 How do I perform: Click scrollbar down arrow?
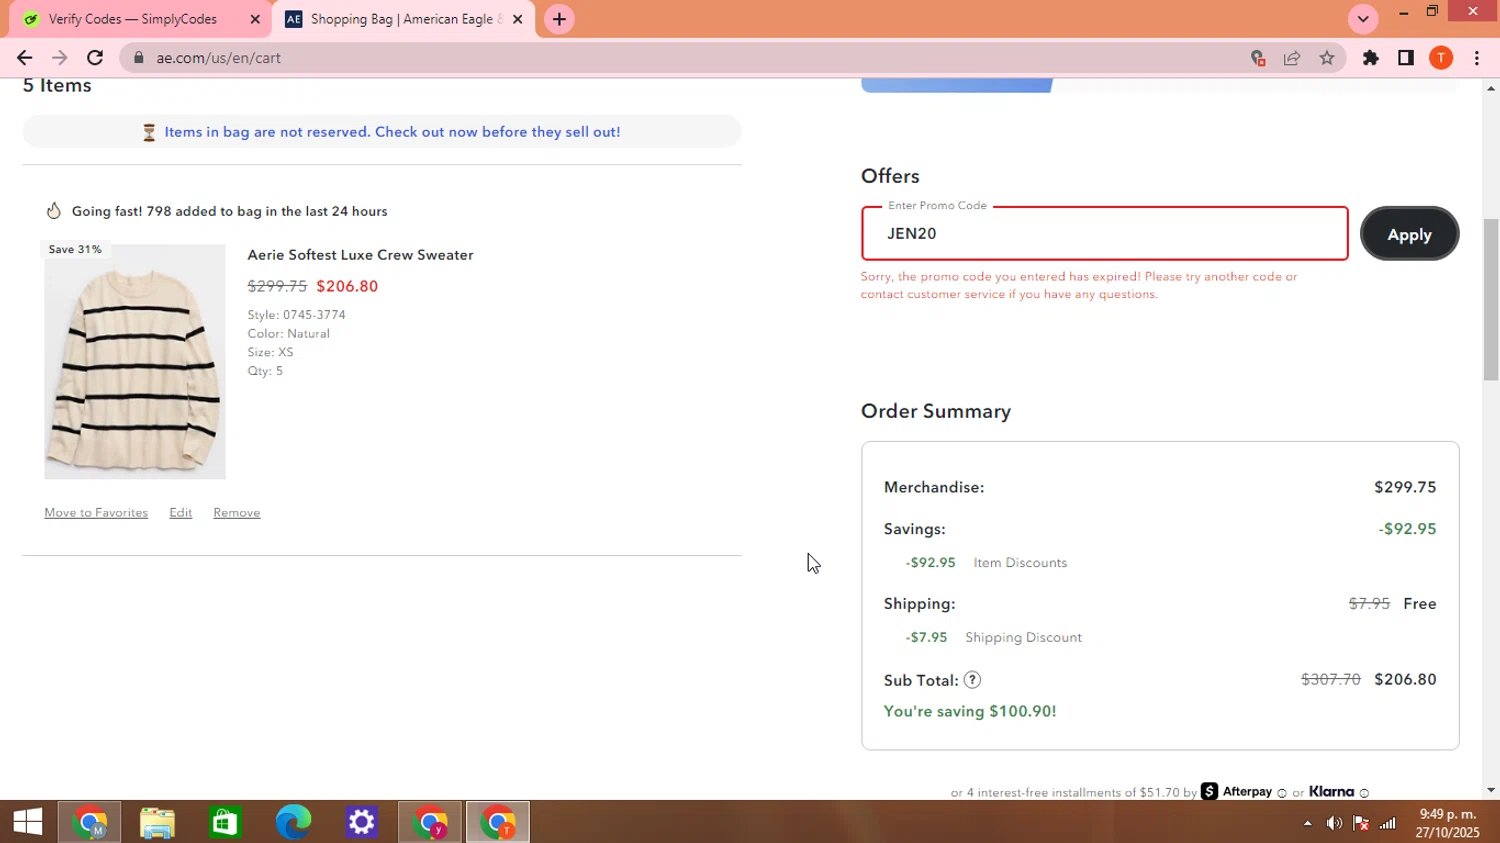(1491, 790)
